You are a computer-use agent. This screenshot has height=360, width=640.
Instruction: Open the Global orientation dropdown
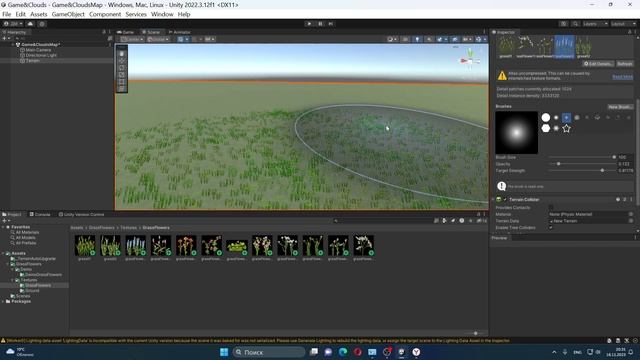(158, 39)
